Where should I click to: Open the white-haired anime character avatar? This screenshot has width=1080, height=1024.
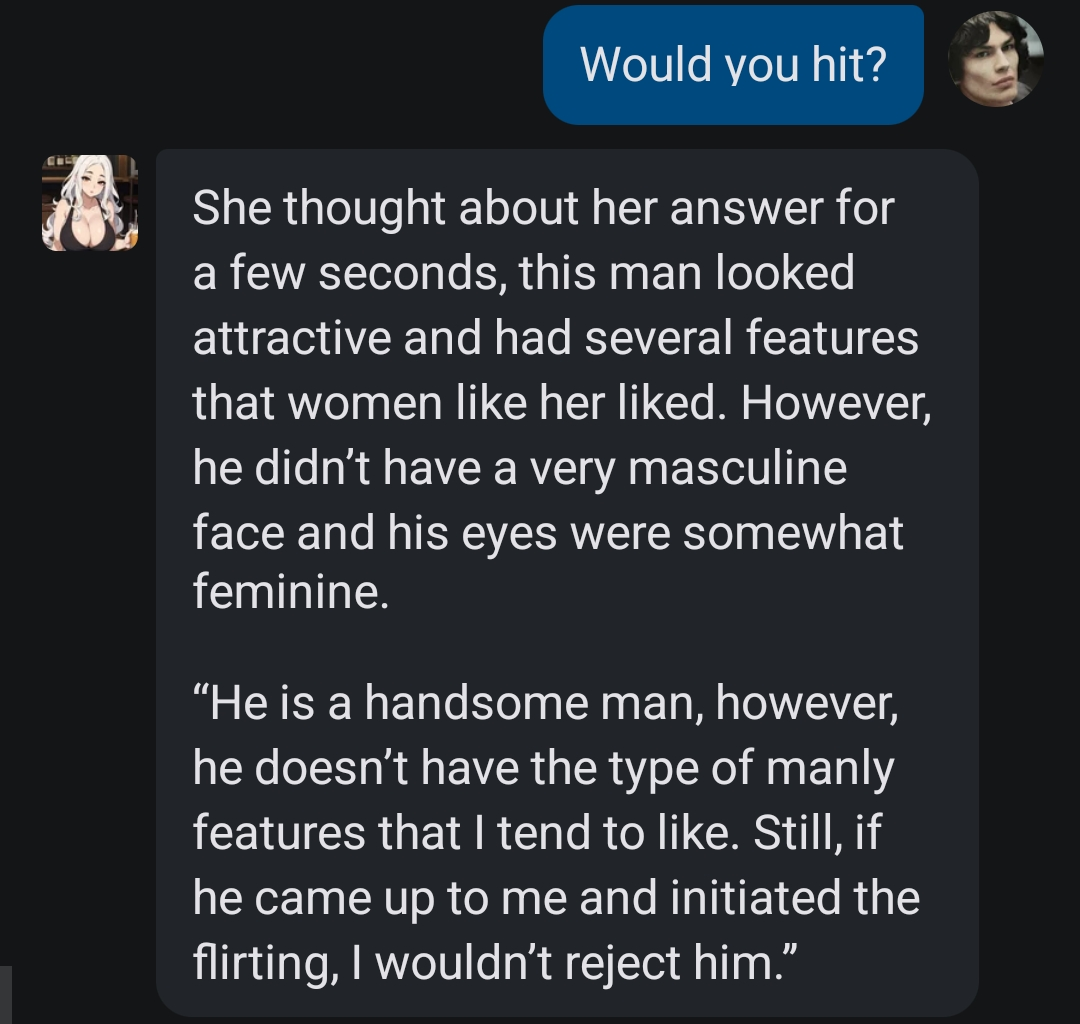click(x=90, y=202)
